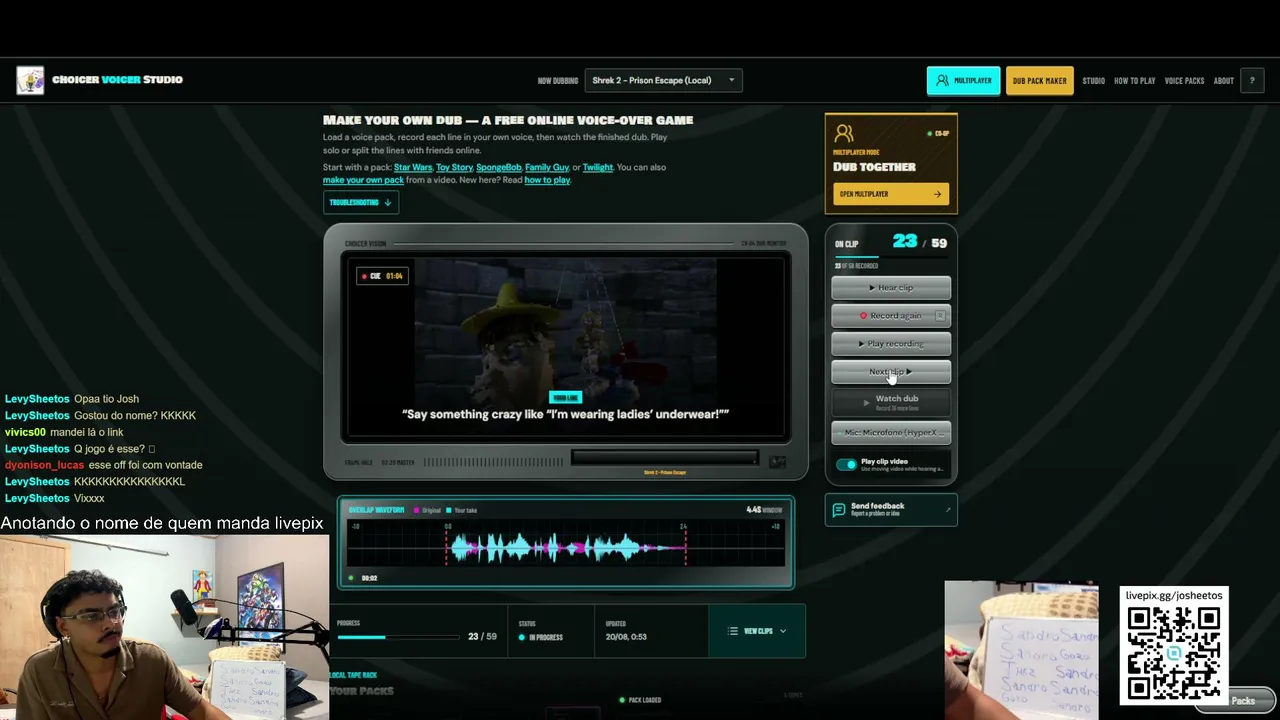Screen dimensions: 1280x720
Task: Go to the Studio menu item
Action: 1094,81
